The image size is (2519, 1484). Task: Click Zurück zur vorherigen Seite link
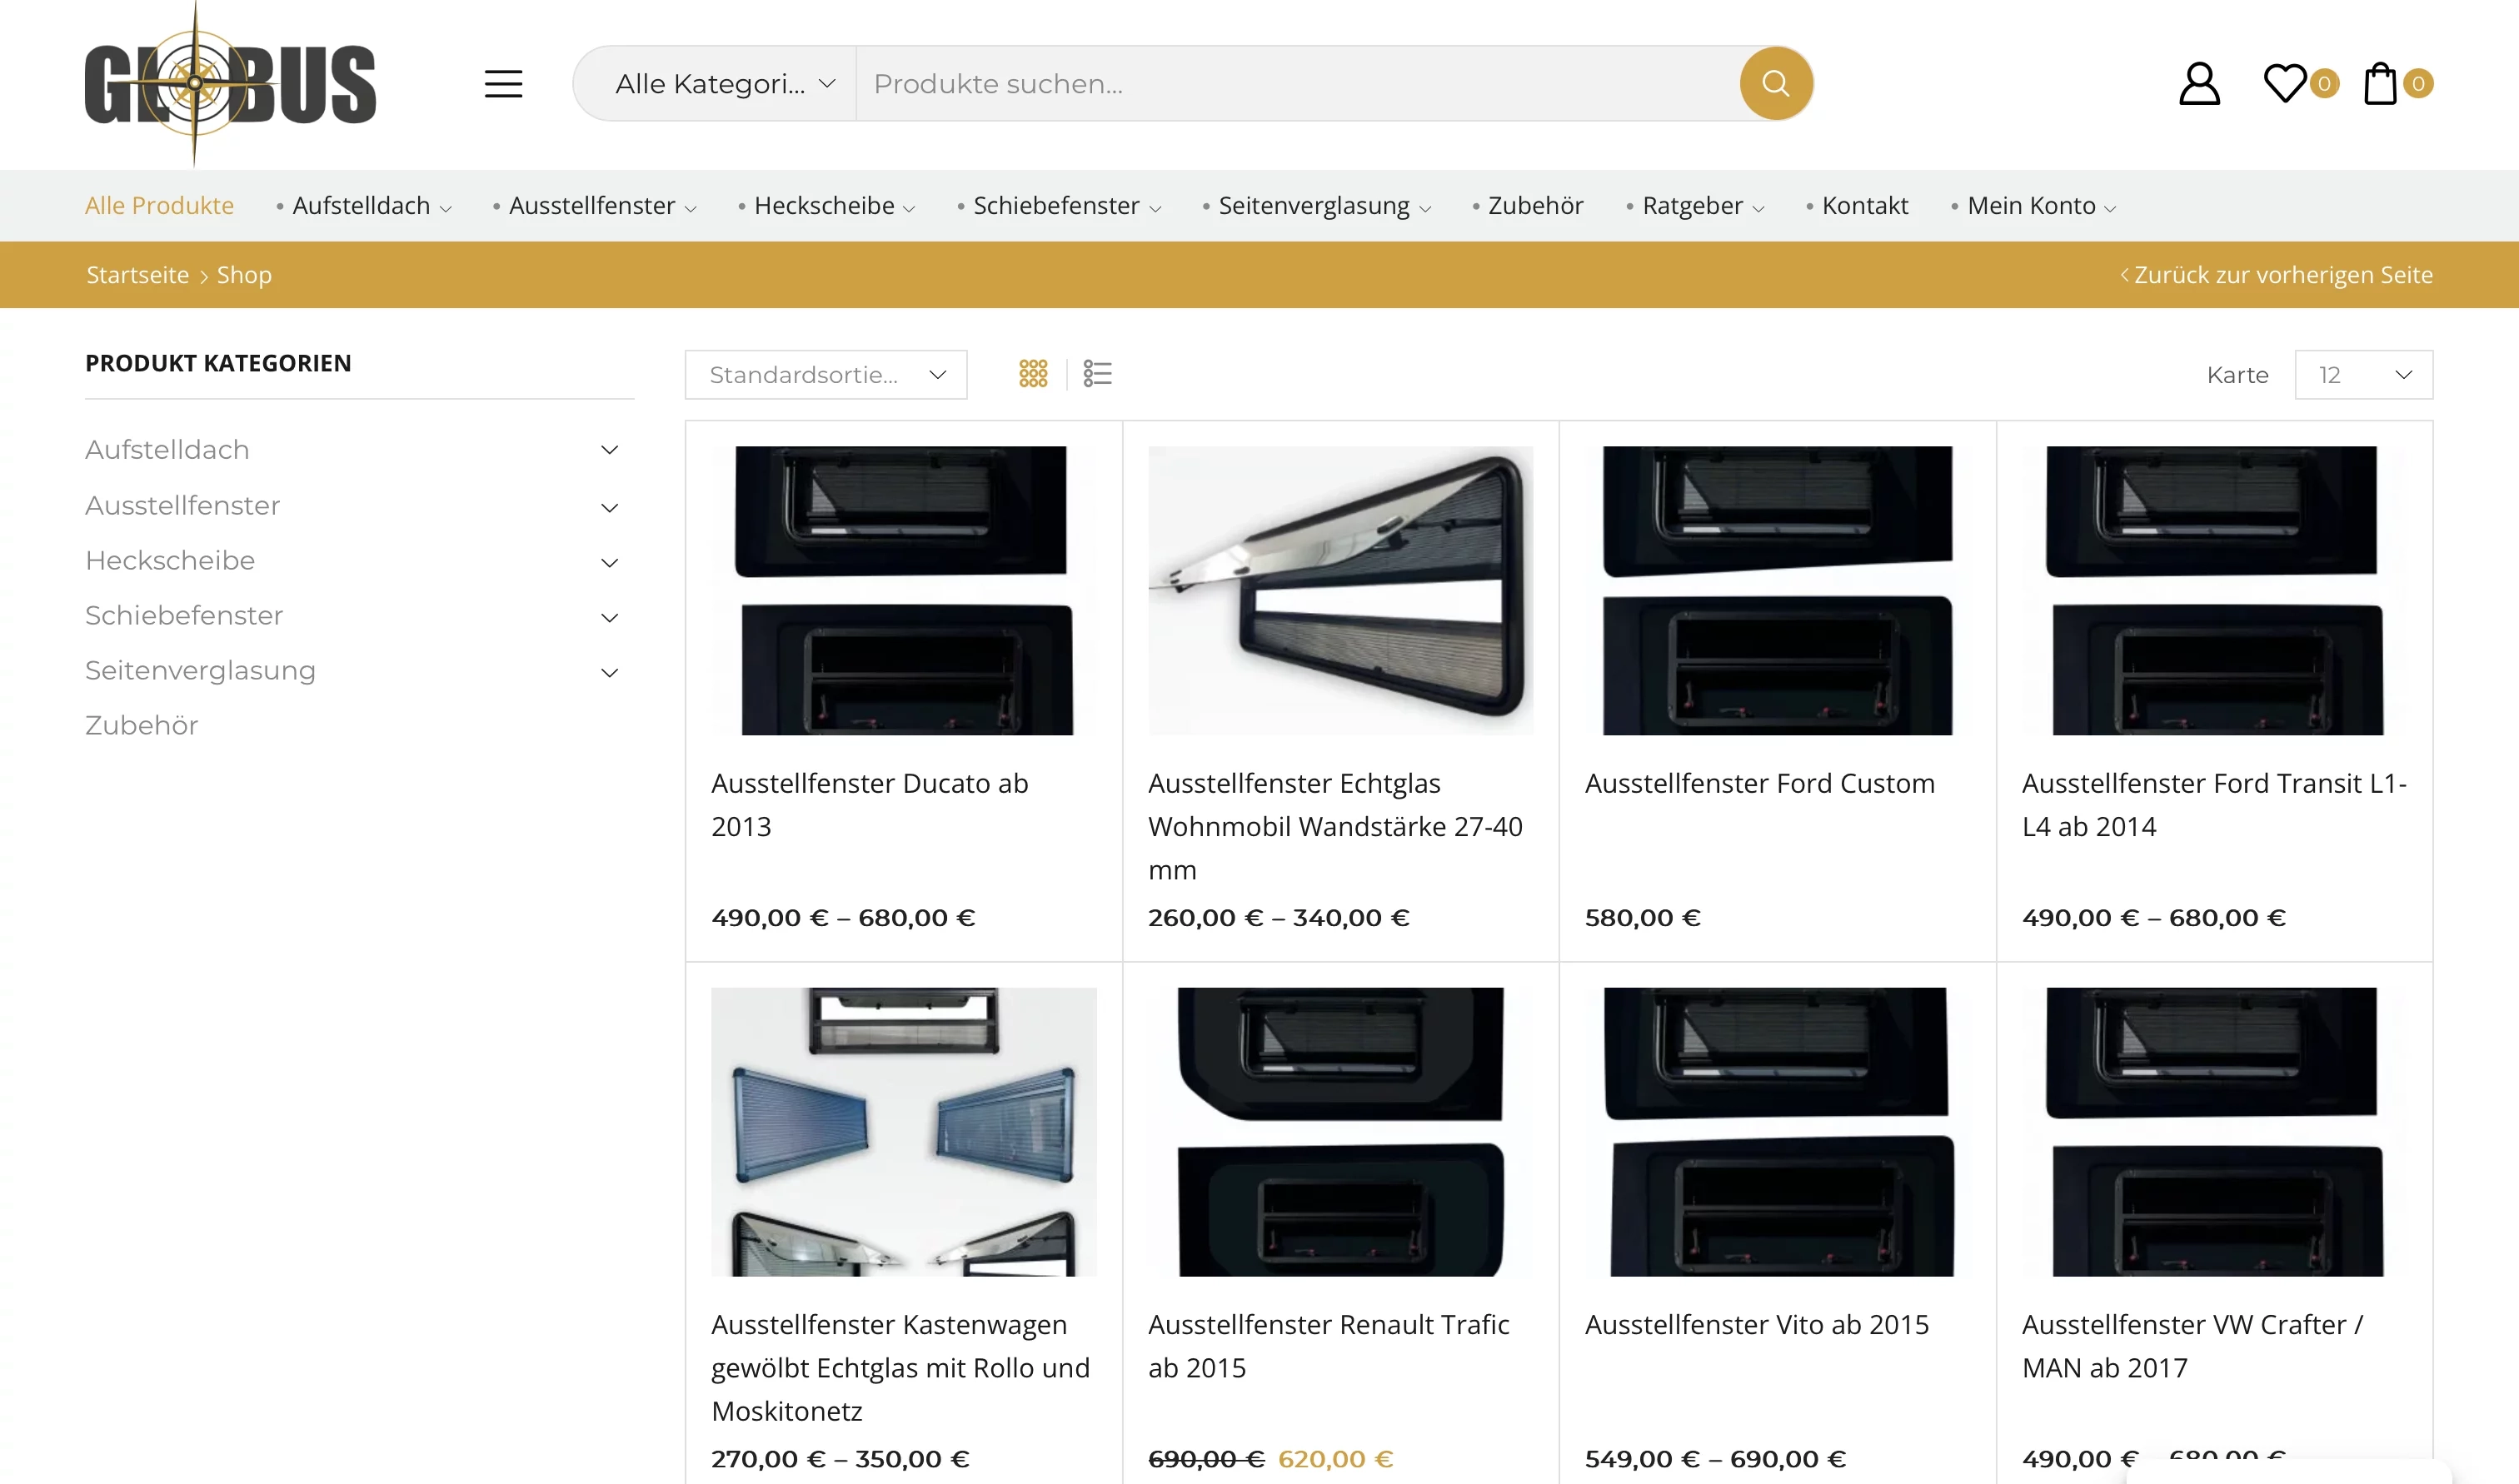click(x=2277, y=275)
